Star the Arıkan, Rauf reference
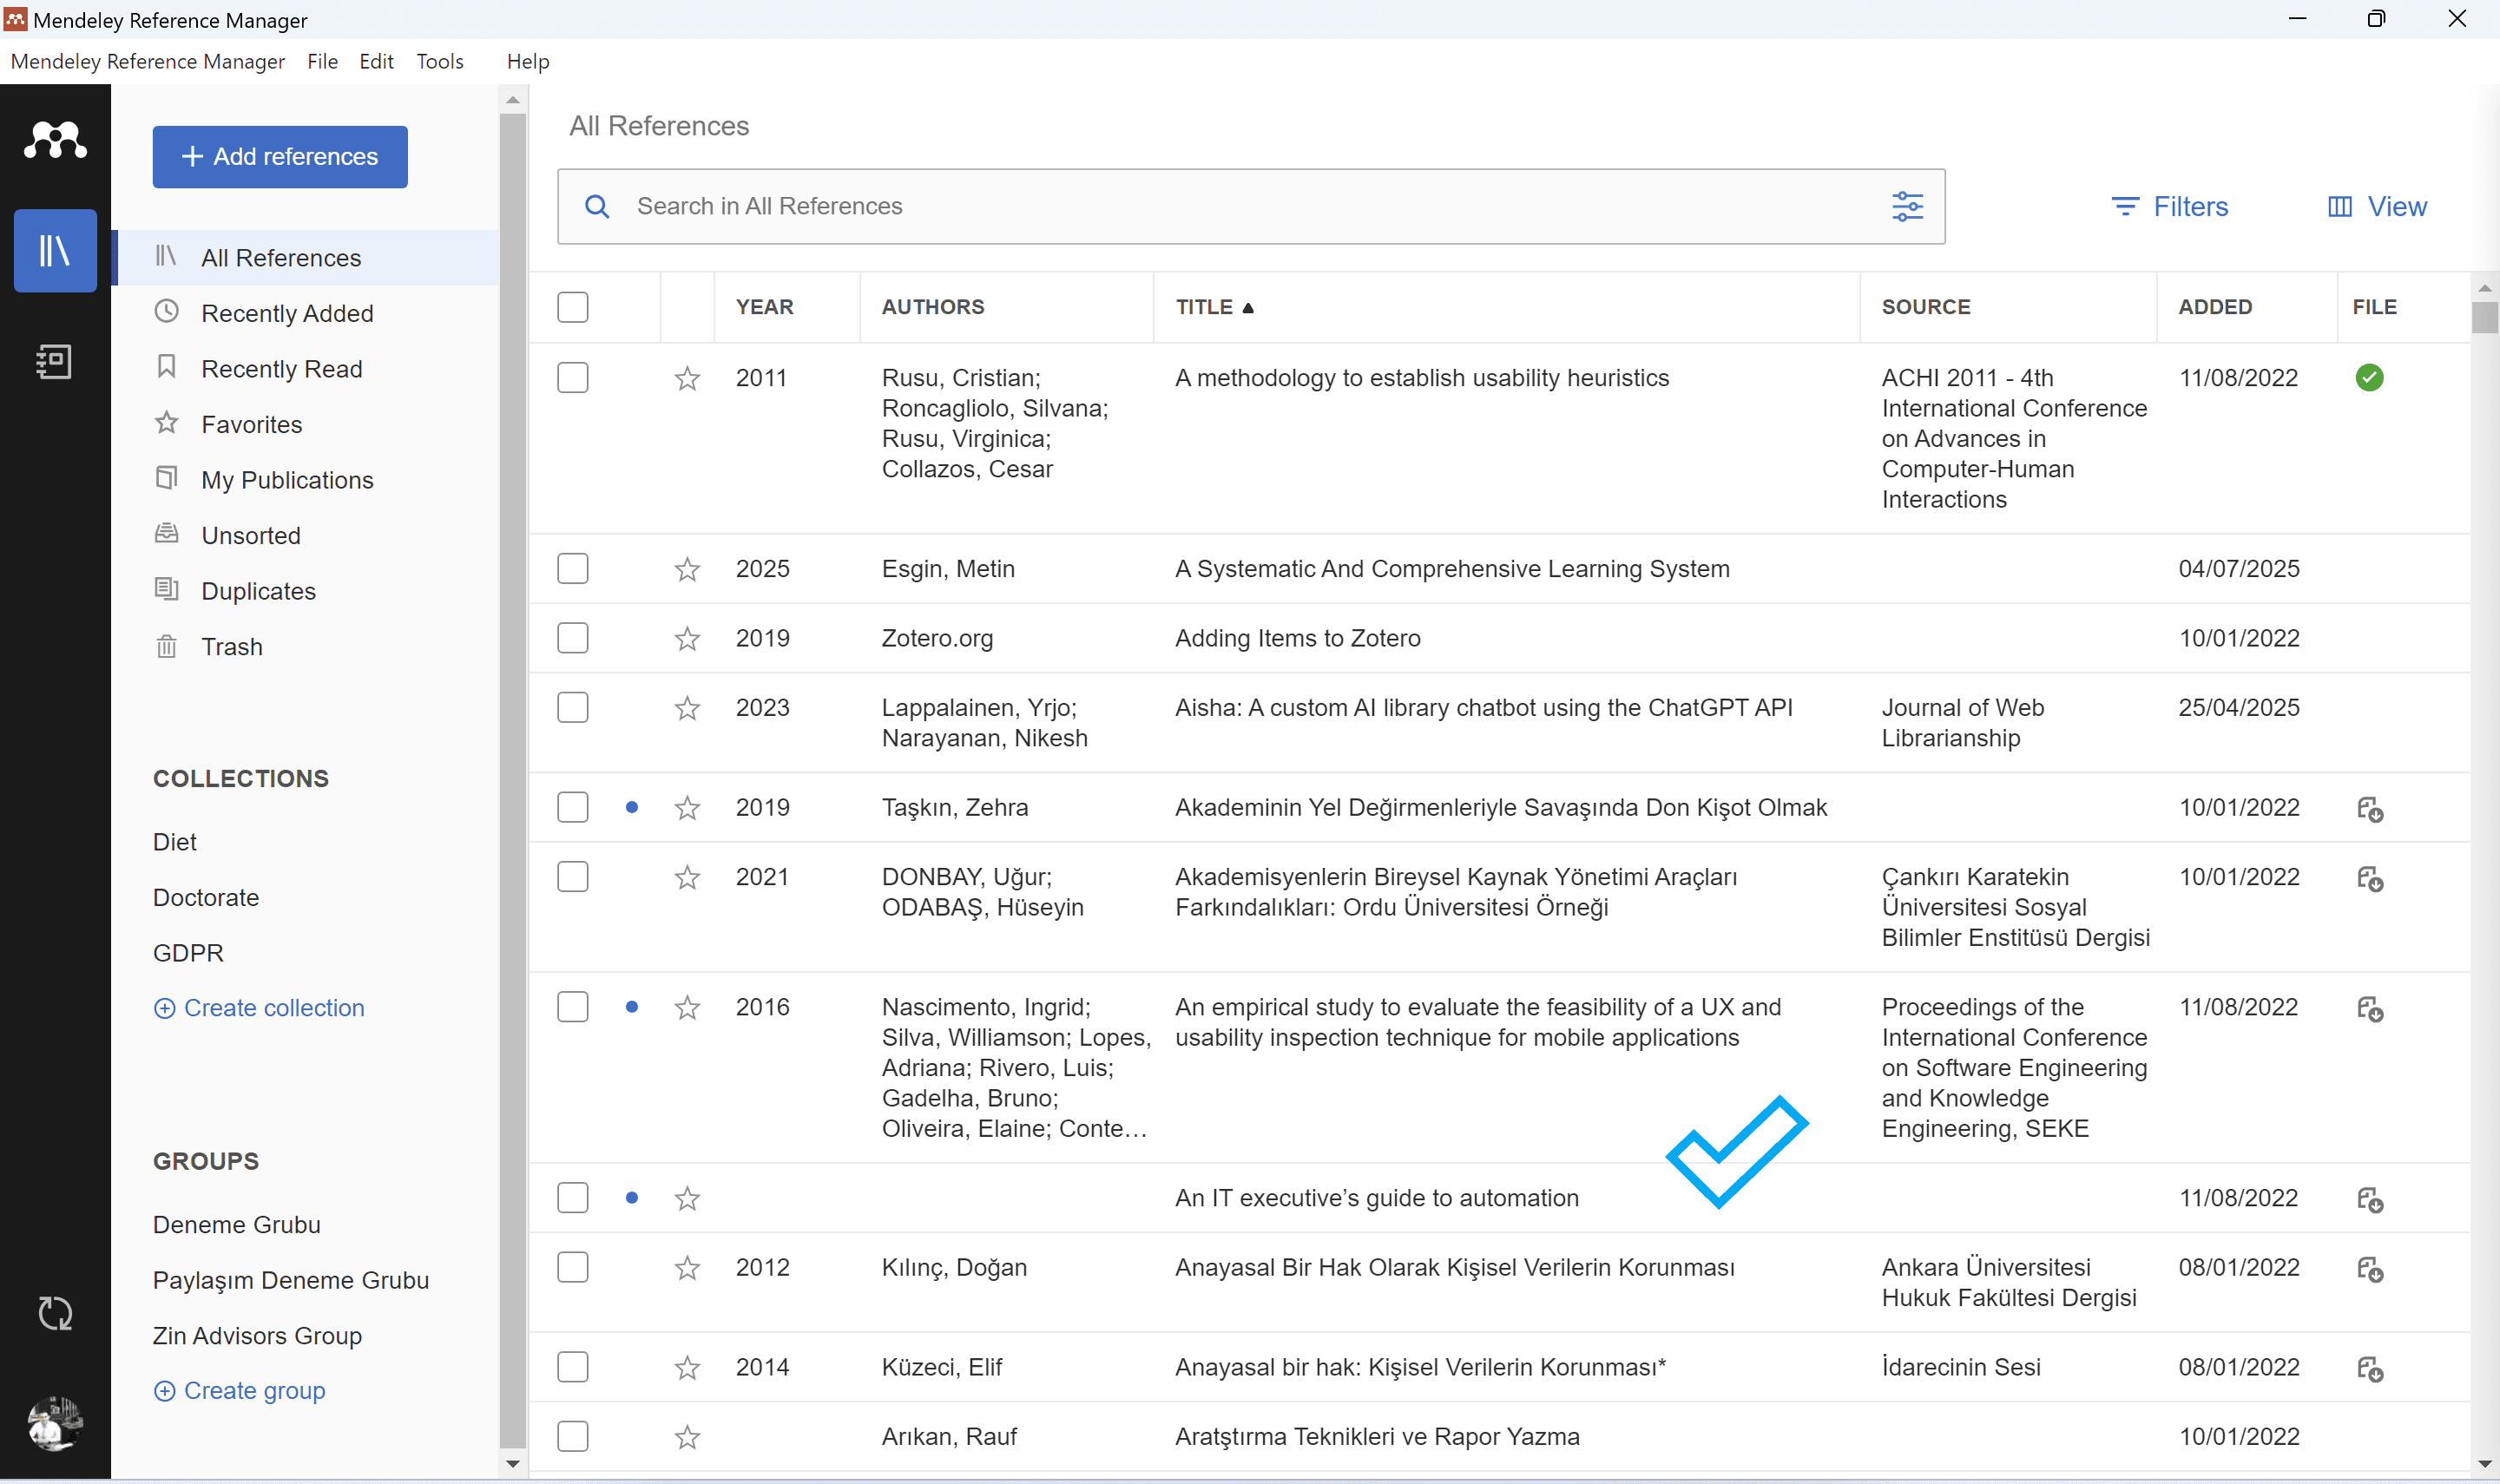2500x1484 pixels. (x=687, y=1437)
